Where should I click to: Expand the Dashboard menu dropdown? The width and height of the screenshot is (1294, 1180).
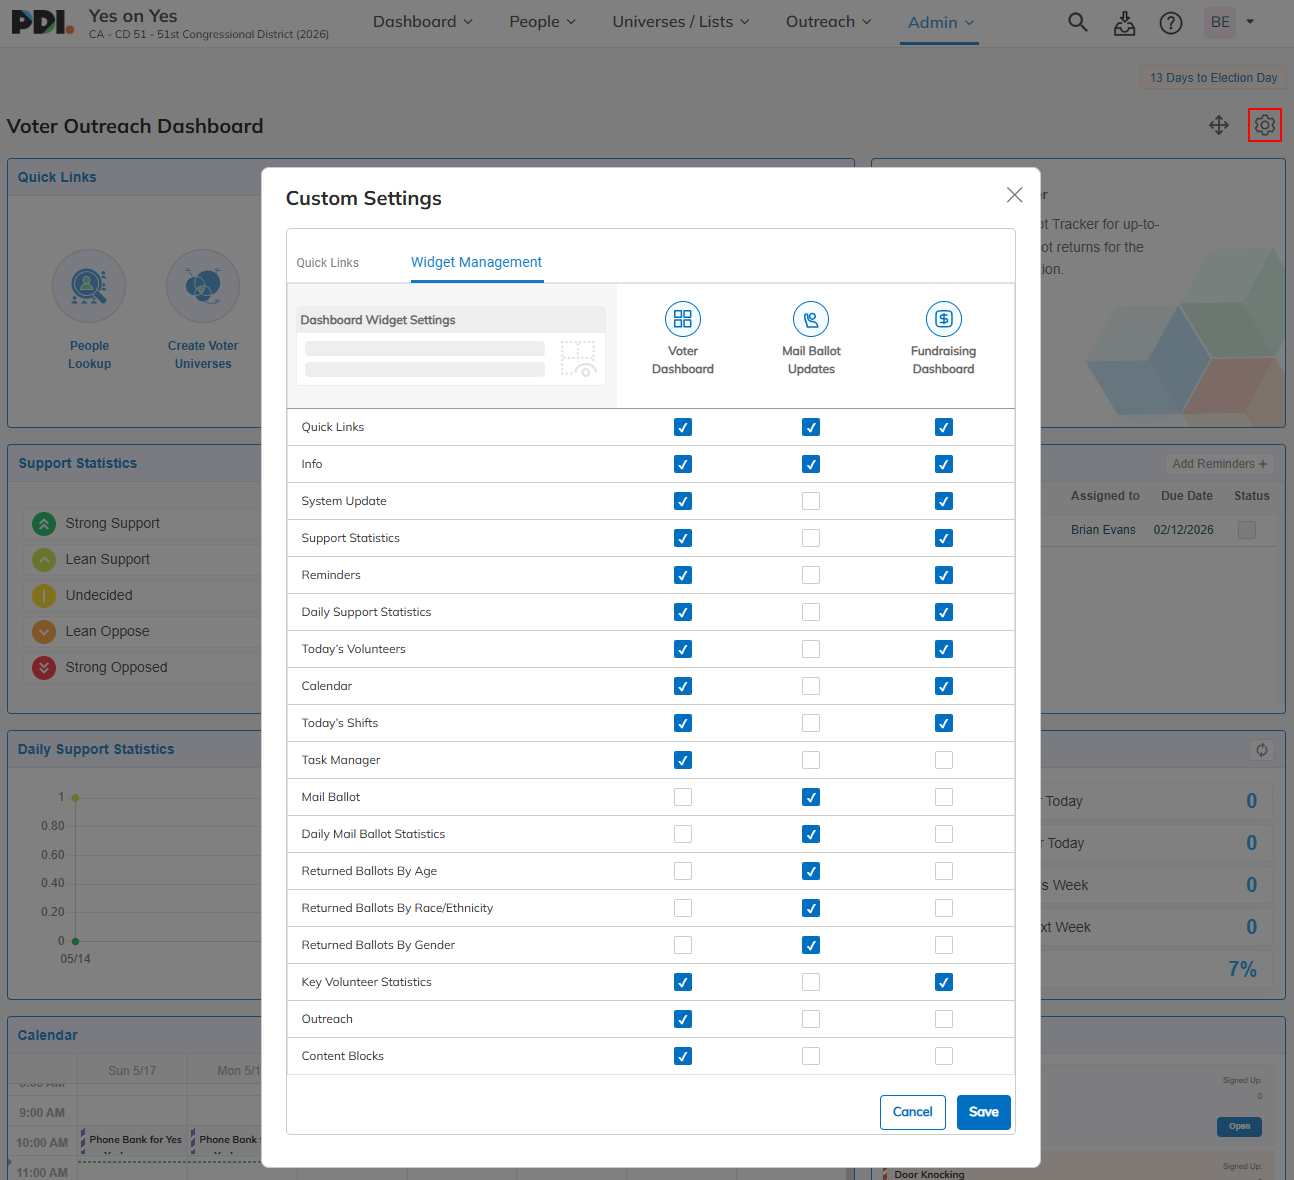pyautogui.click(x=423, y=22)
